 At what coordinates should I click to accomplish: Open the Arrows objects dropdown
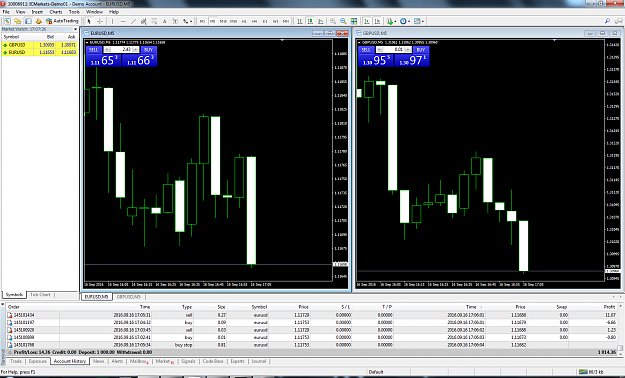tap(187, 21)
